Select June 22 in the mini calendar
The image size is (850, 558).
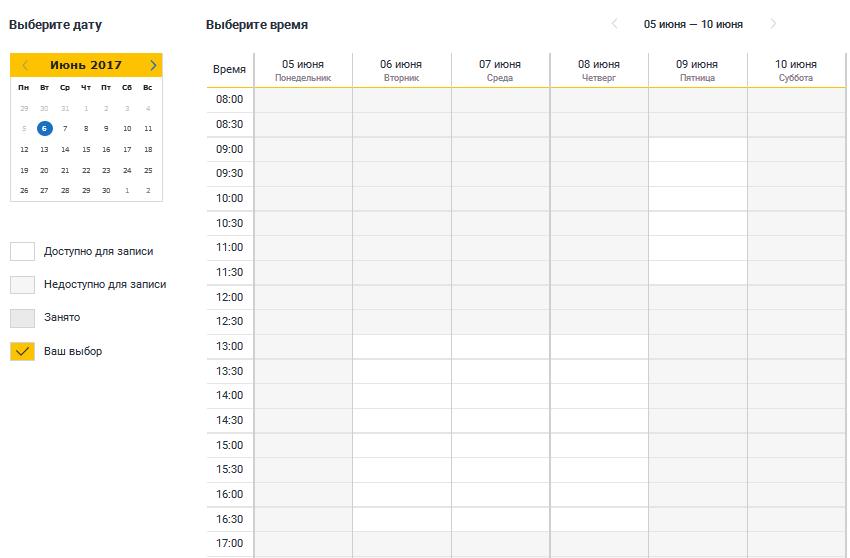pos(86,170)
